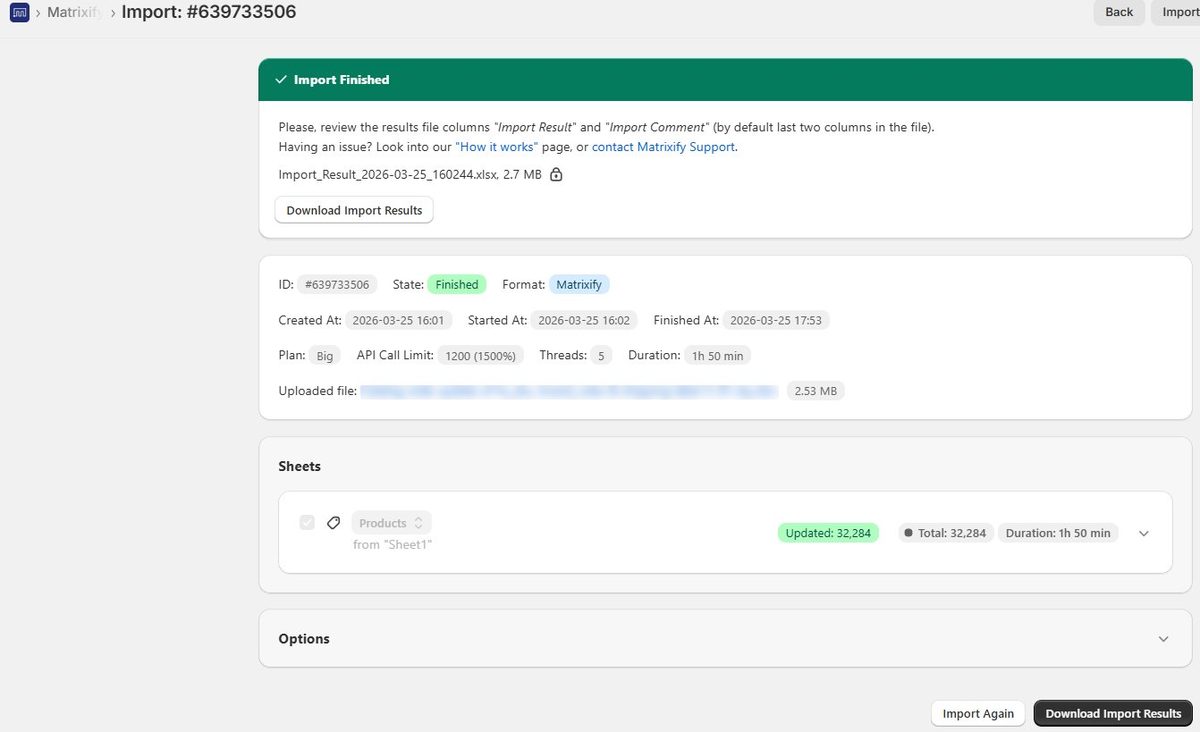Click the Sheets section heading
This screenshot has height=732, width=1200.
(299, 467)
